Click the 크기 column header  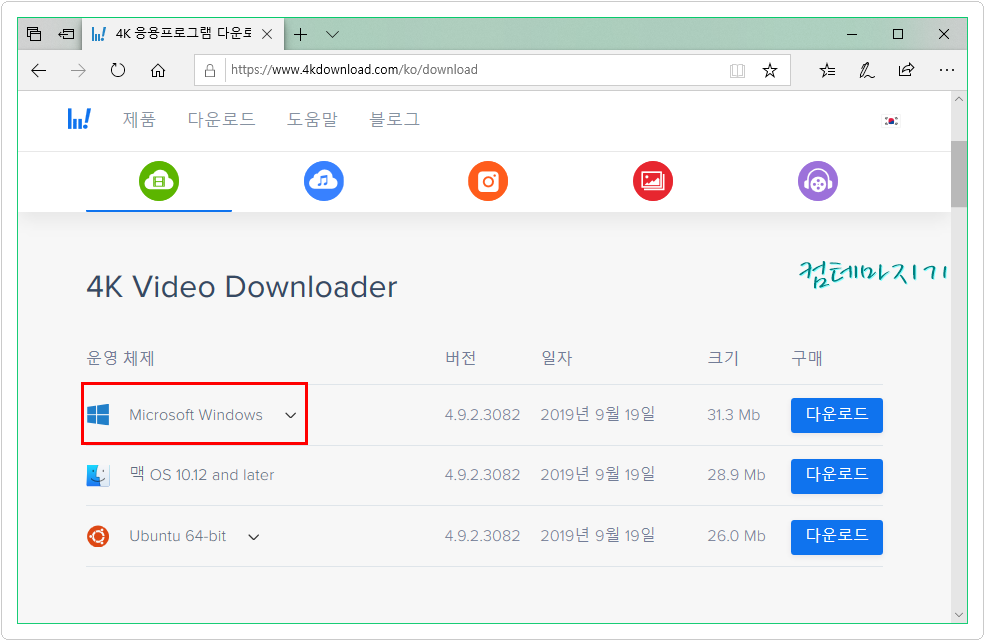pos(723,358)
